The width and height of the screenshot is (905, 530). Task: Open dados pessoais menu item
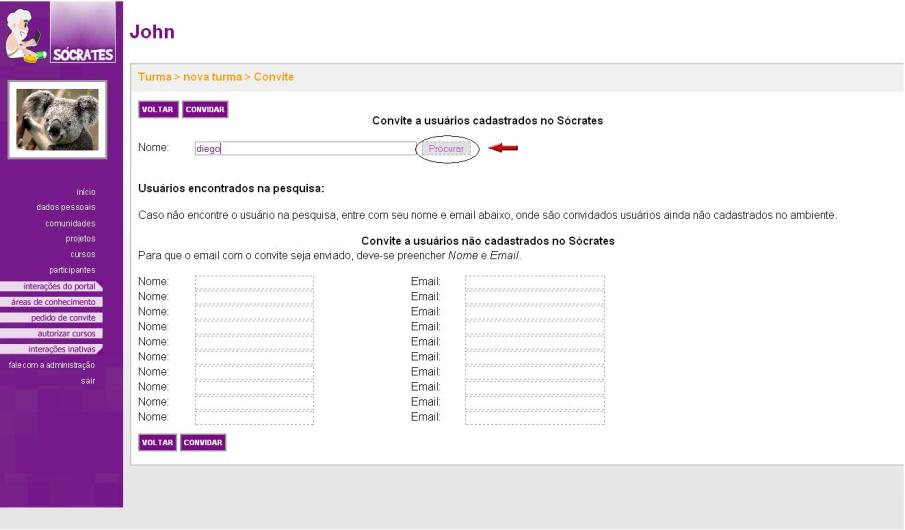click(x=66, y=207)
